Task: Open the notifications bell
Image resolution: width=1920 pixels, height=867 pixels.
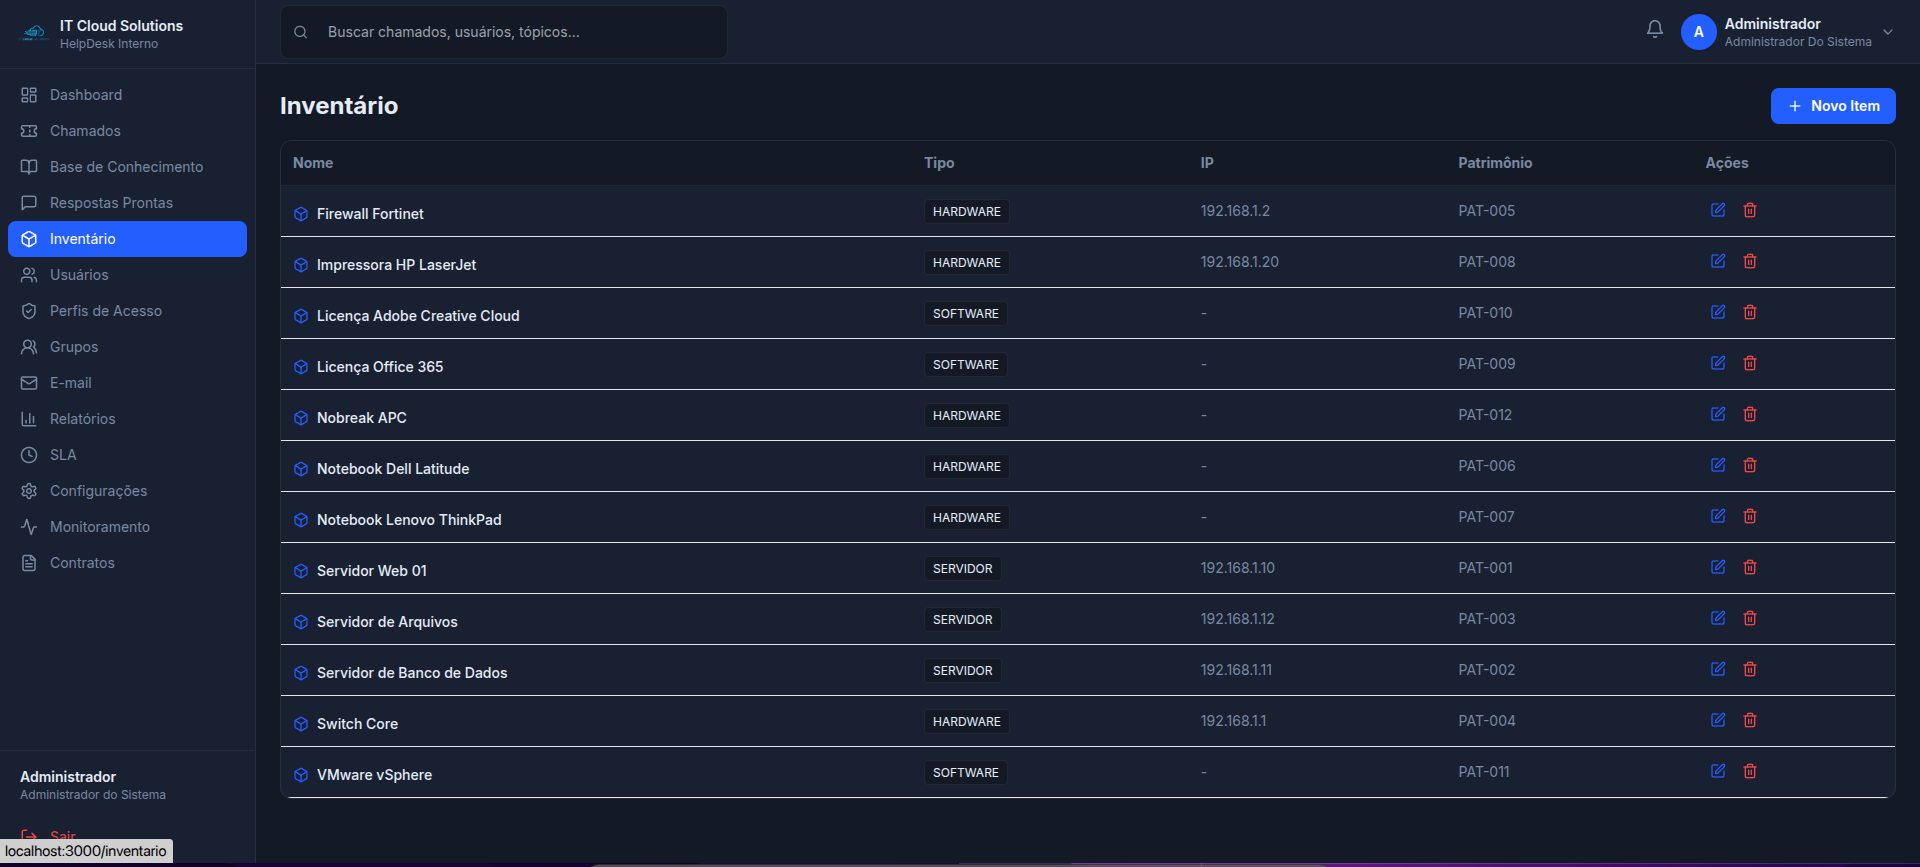Action: [1655, 30]
